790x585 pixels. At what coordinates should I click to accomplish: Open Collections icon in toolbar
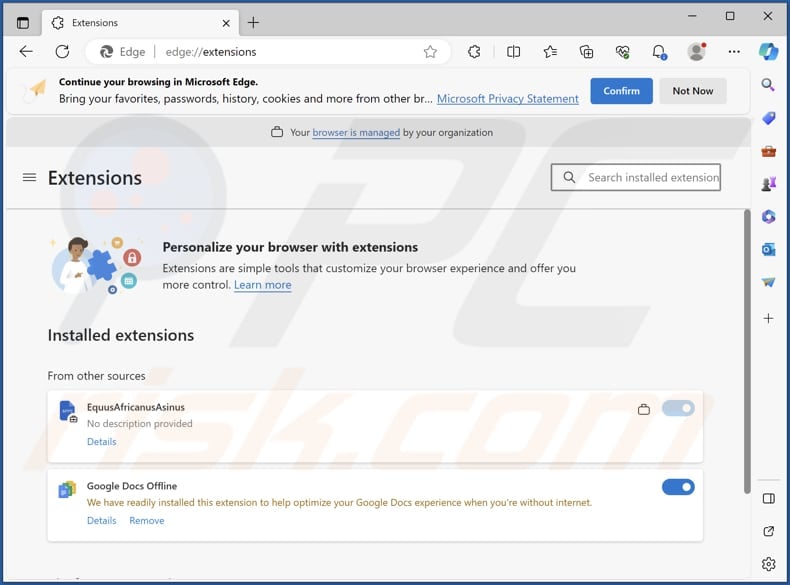[586, 51]
